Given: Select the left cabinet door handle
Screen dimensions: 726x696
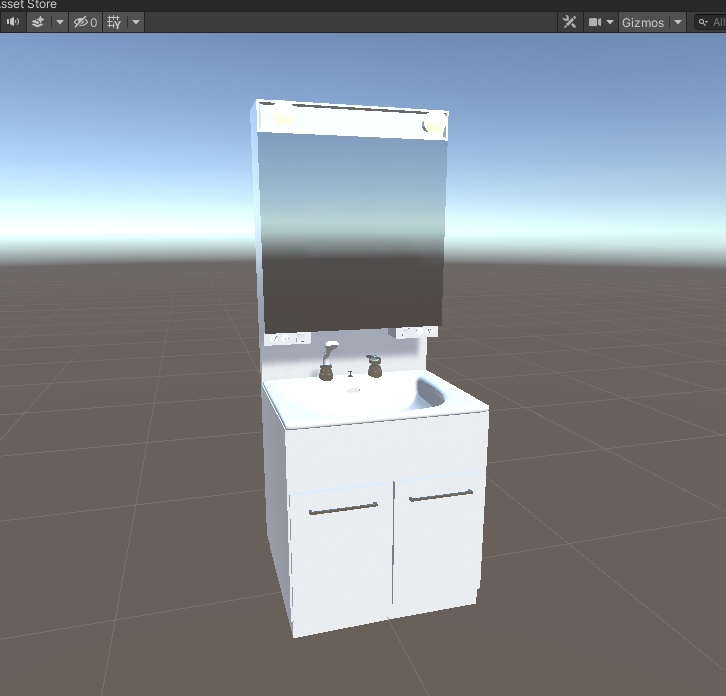Looking at the screenshot, I should 343,508.
